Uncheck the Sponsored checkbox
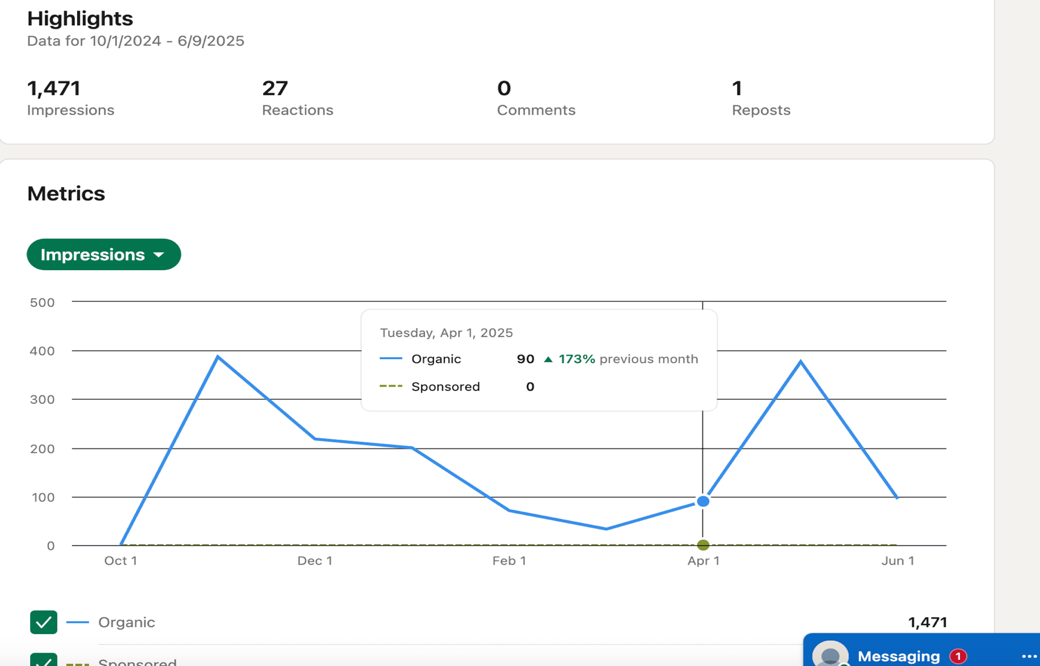Image resolution: width=1040 pixels, height=666 pixels. (x=43, y=660)
